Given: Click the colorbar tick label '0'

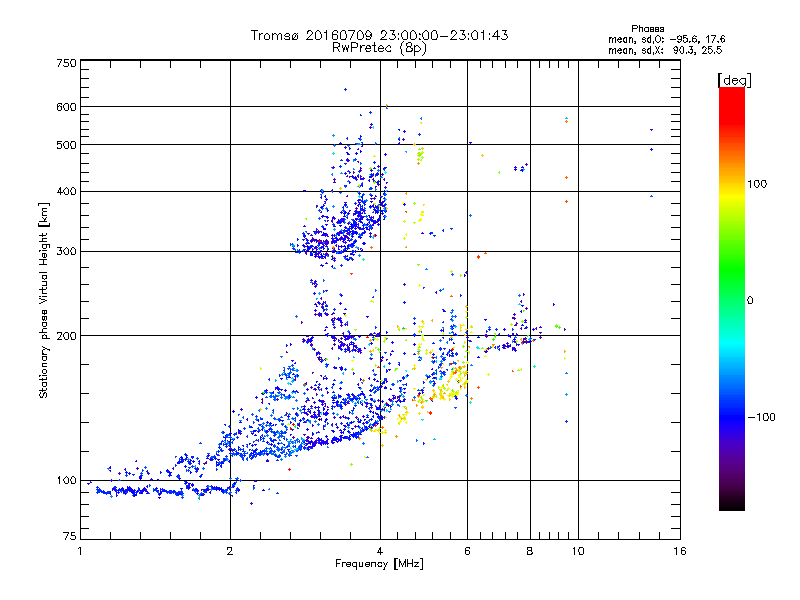Looking at the screenshot, I should pyautogui.click(x=750, y=301).
